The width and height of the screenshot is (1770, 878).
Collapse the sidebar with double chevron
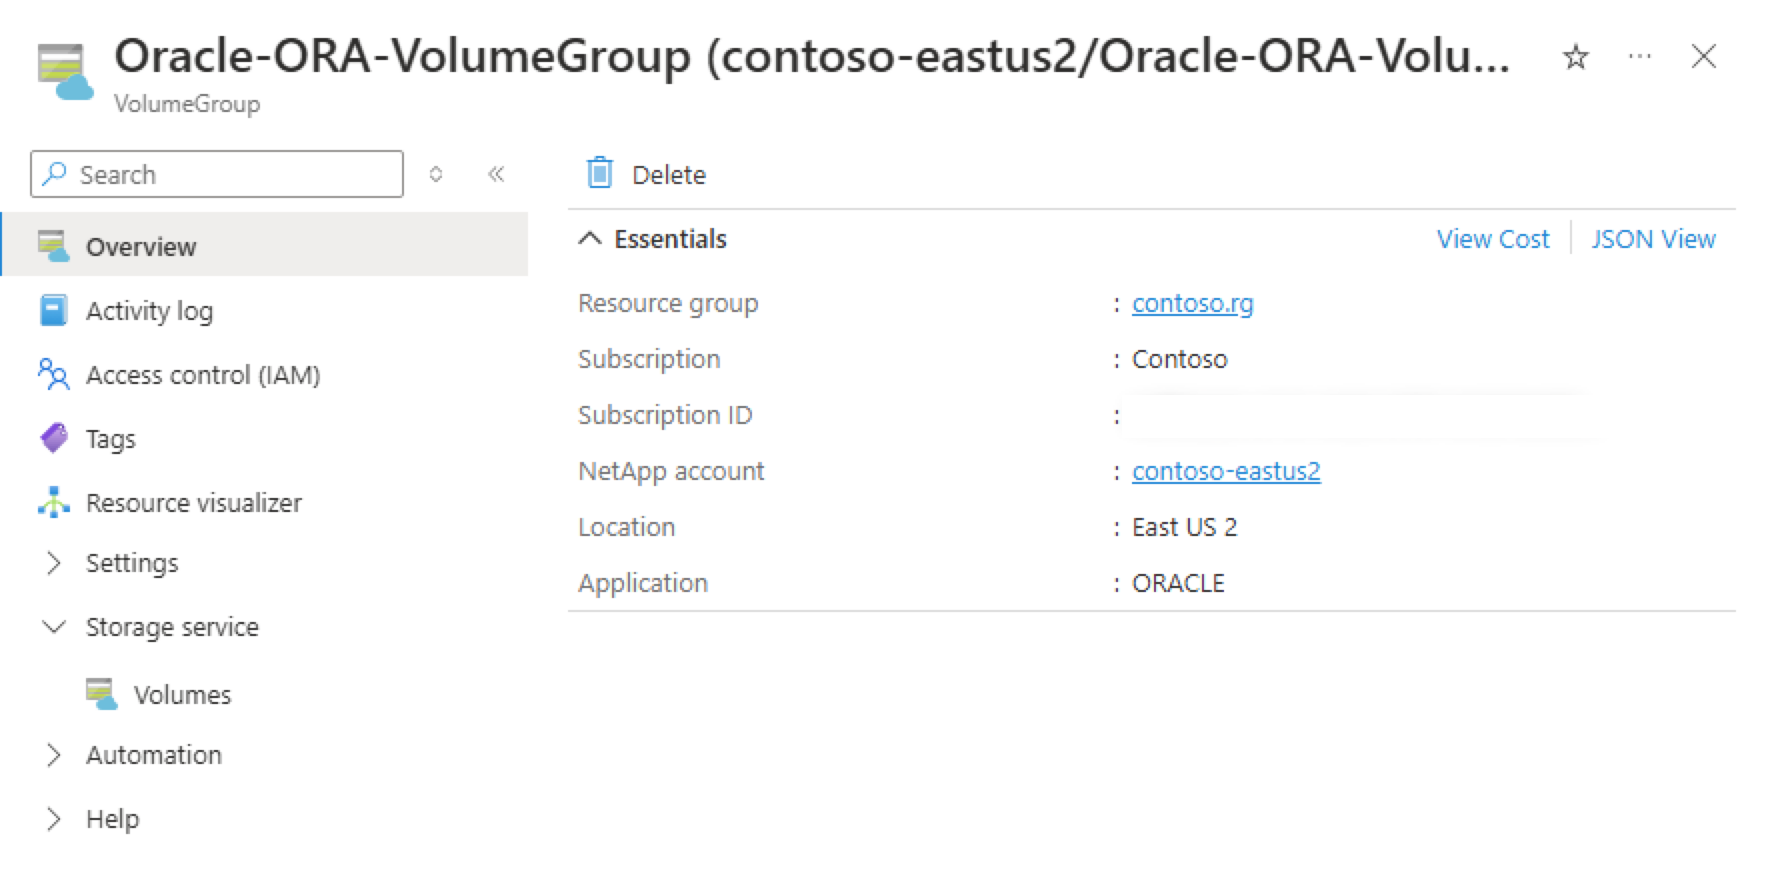496,174
